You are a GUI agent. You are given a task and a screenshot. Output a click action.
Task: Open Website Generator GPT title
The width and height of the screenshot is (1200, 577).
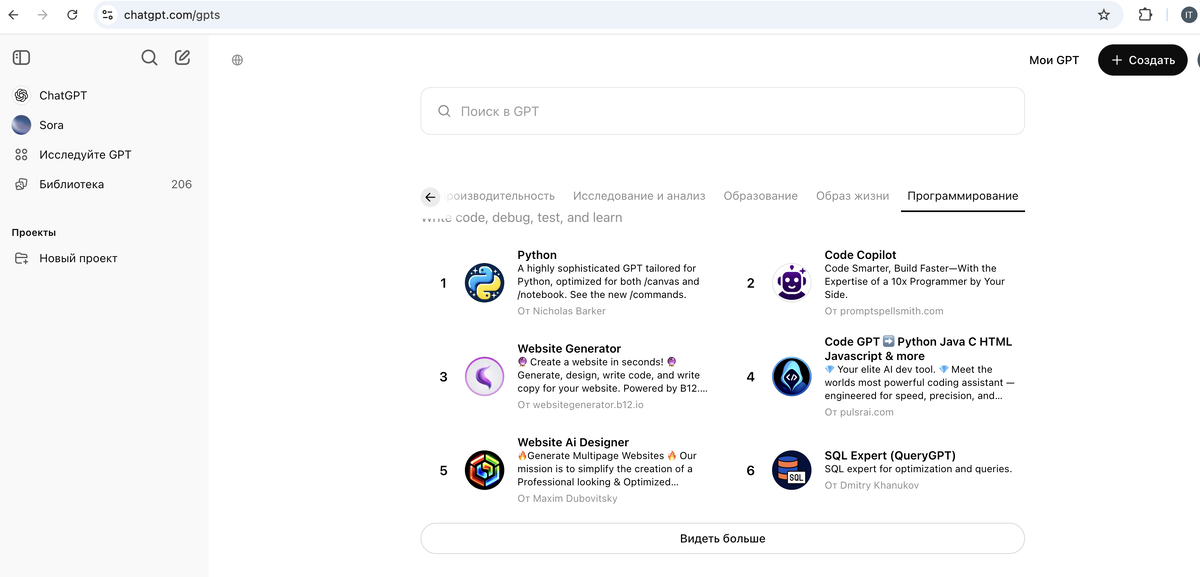(x=569, y=348)
